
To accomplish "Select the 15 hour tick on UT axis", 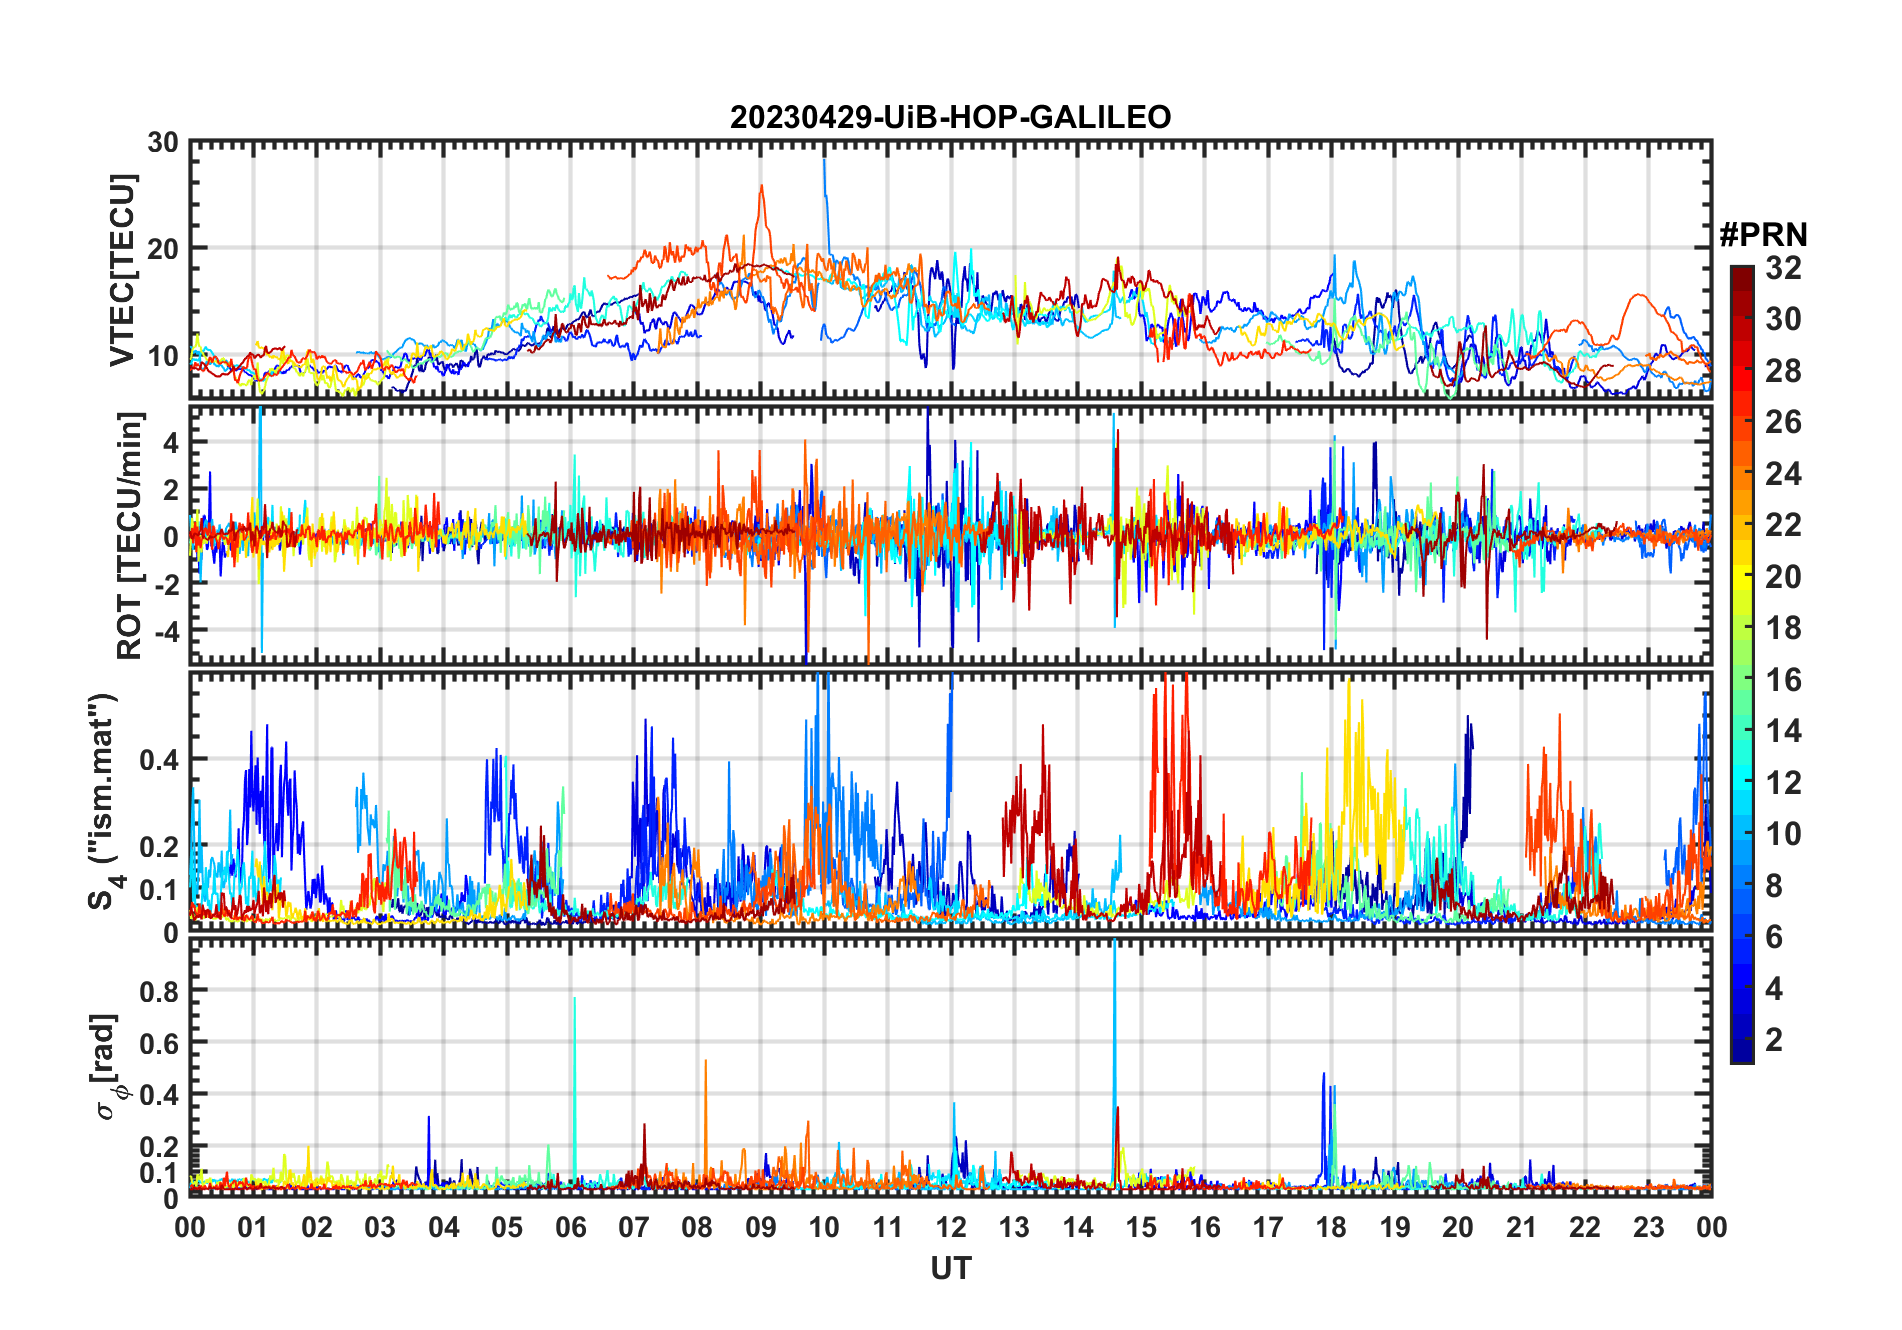I will pos(1141,1227).
